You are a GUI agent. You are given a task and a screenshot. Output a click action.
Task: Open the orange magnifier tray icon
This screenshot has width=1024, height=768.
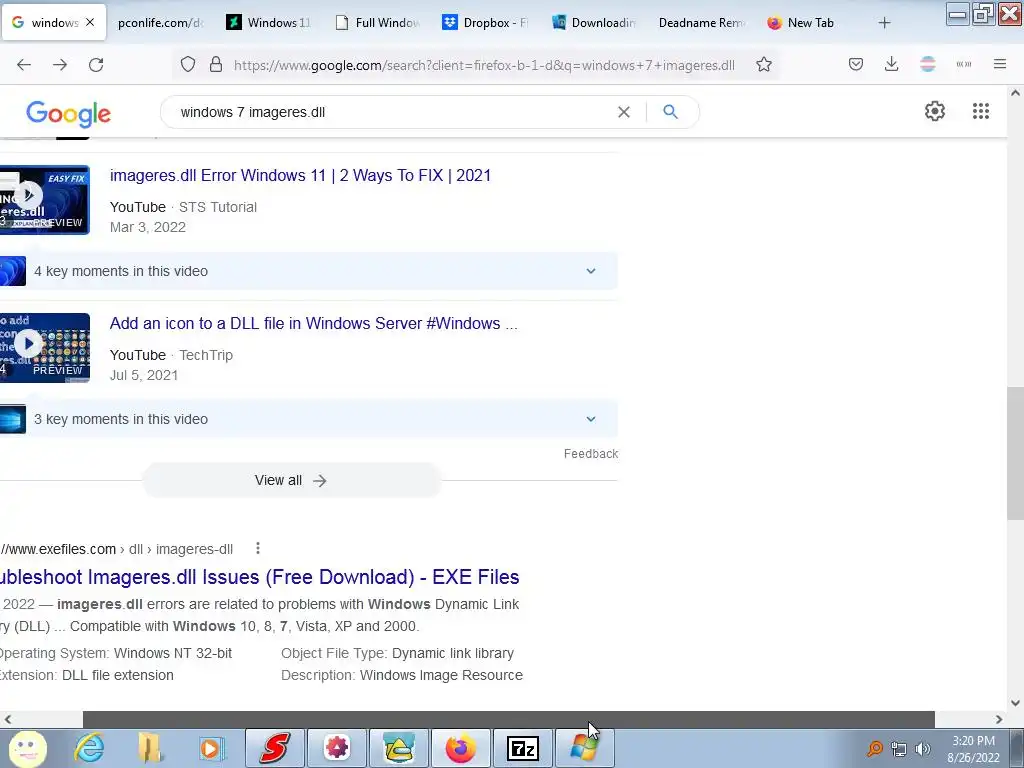point(875,749)
